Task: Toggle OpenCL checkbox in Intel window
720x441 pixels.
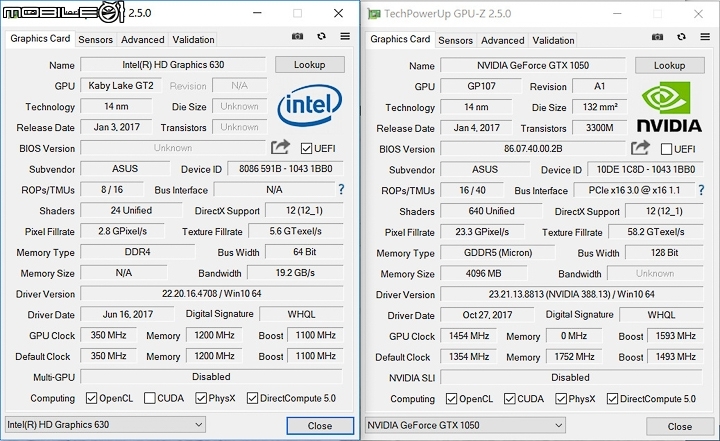Action: click(x=91, y=398)
